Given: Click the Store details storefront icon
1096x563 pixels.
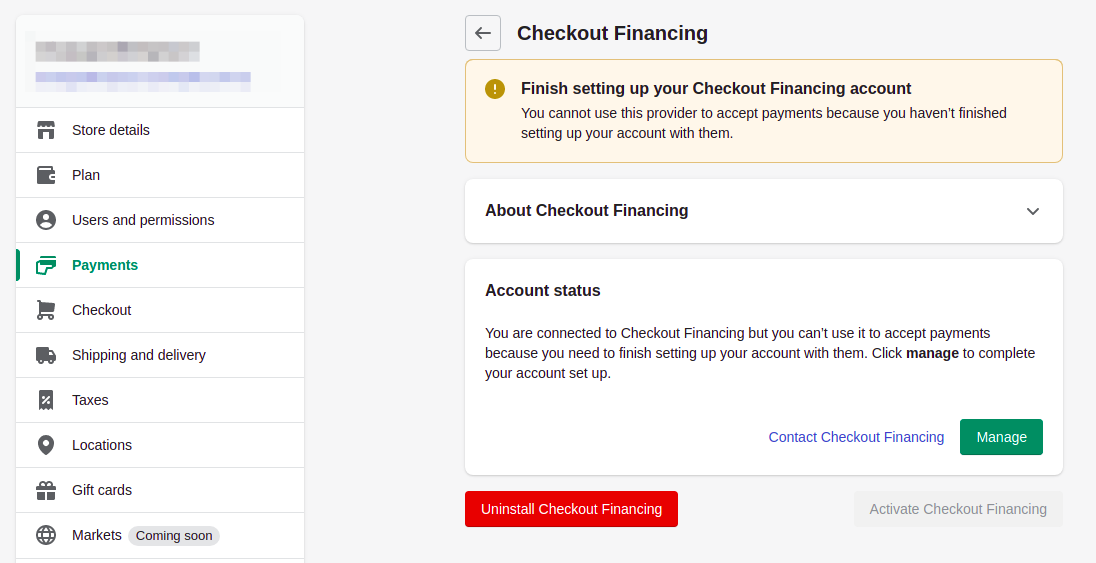Looking at the screenshot, I should (x=46, y=130).
